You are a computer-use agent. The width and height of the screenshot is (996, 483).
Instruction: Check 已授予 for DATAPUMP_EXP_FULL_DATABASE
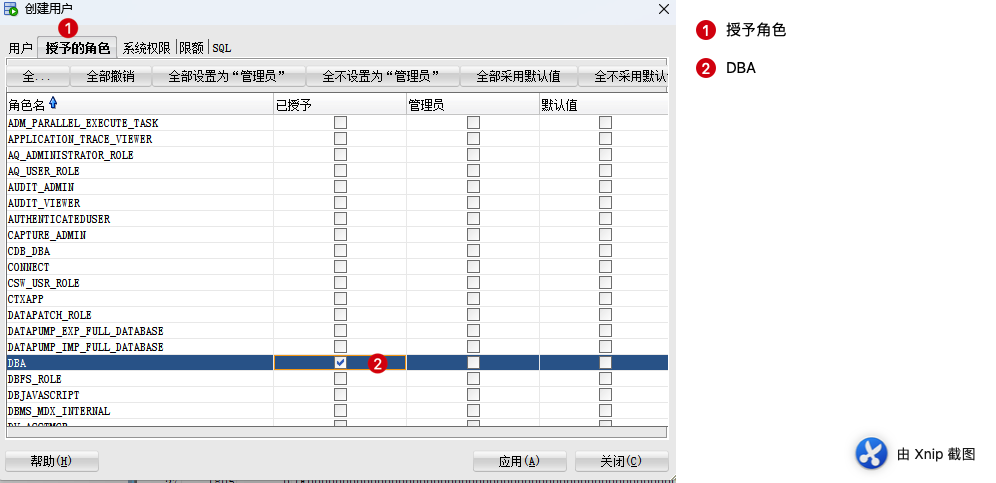[340, 330]
